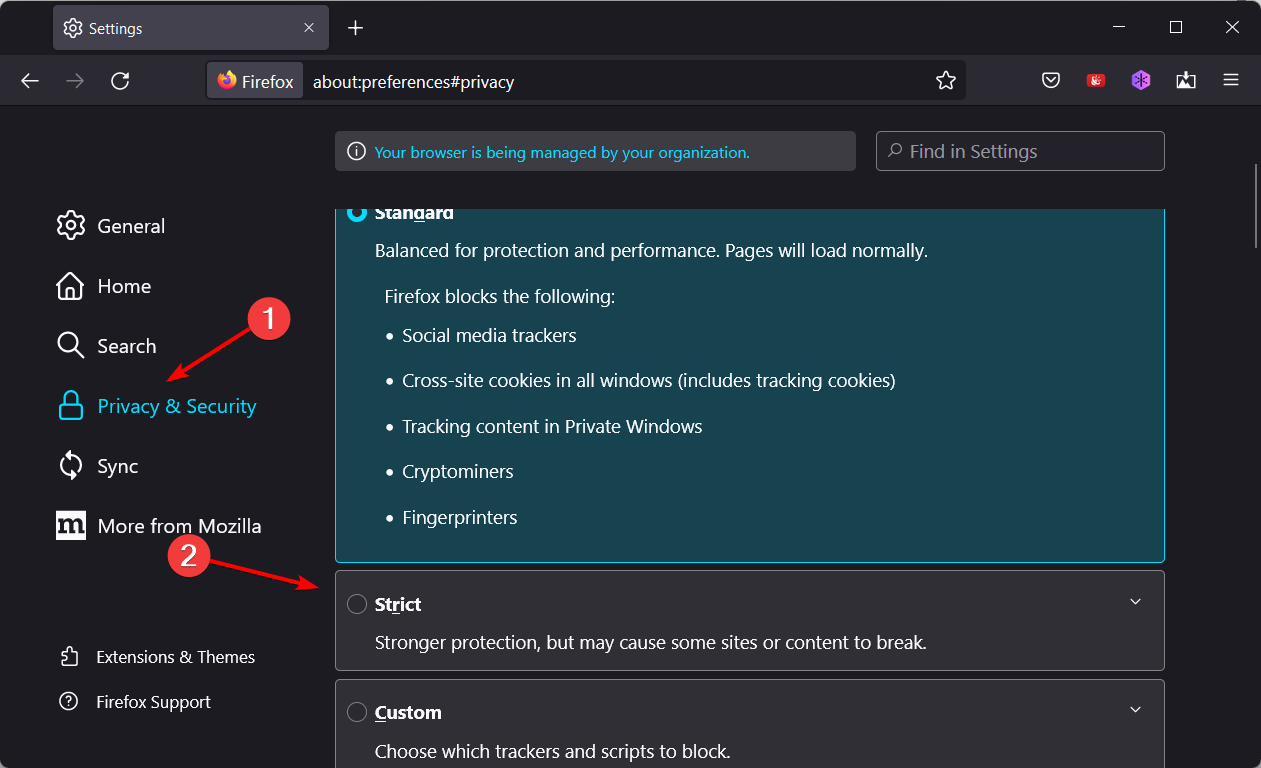Focus the Find in Settings search box

(x=1020, y=151)
